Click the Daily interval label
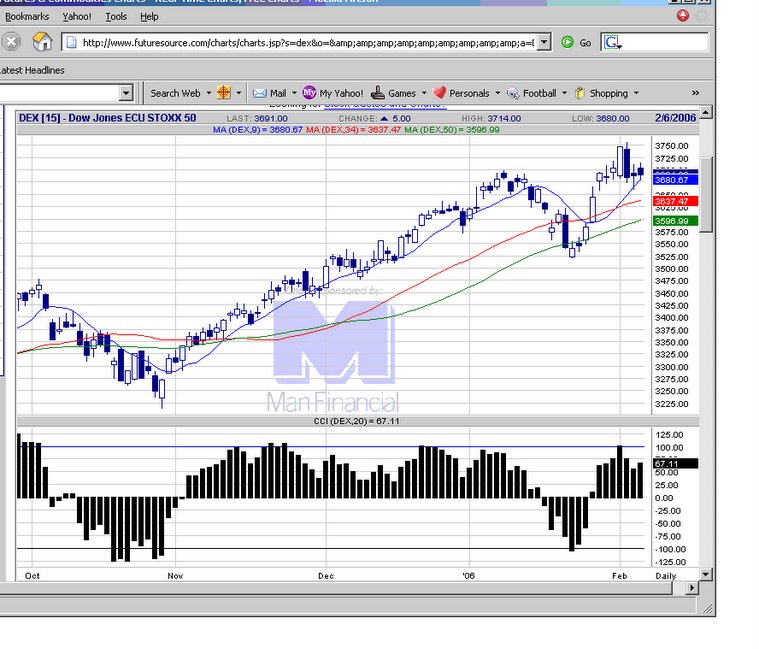The height and width of the screenshot is (649, 759). click(666, 576)
